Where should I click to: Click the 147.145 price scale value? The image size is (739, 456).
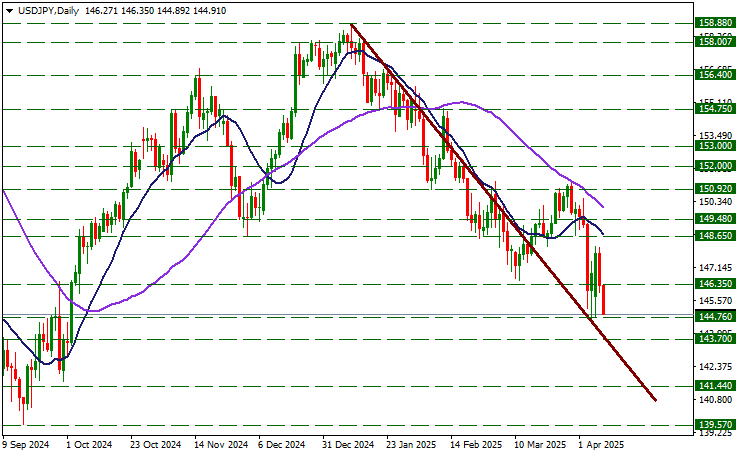716,268
